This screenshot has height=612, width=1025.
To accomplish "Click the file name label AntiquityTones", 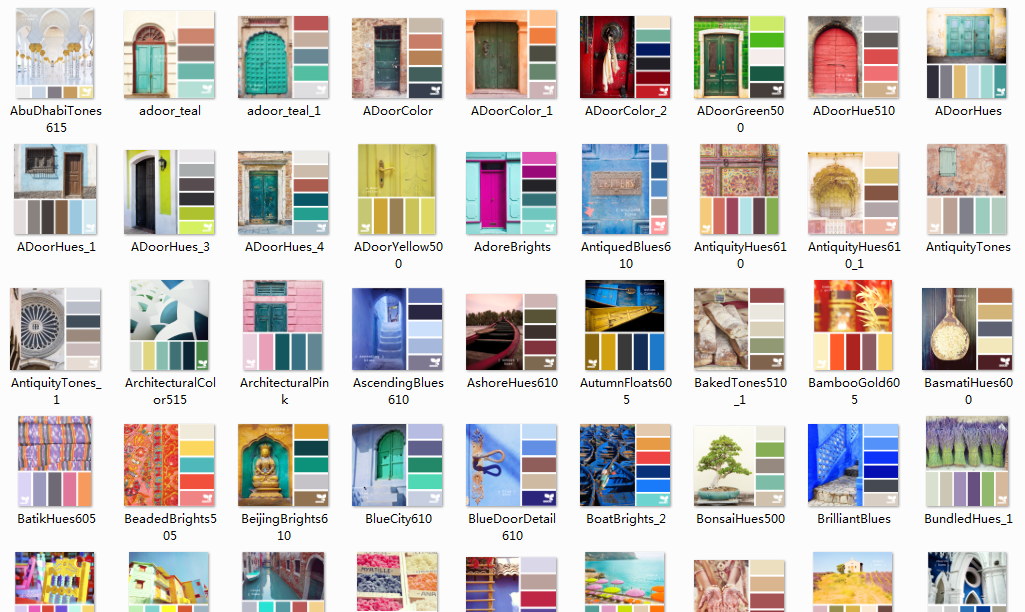I will click(x=968, y=247).
